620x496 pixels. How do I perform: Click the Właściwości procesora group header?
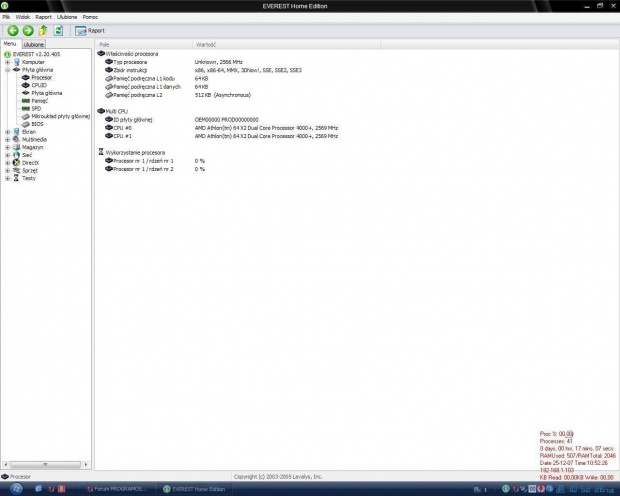(128, 54)
